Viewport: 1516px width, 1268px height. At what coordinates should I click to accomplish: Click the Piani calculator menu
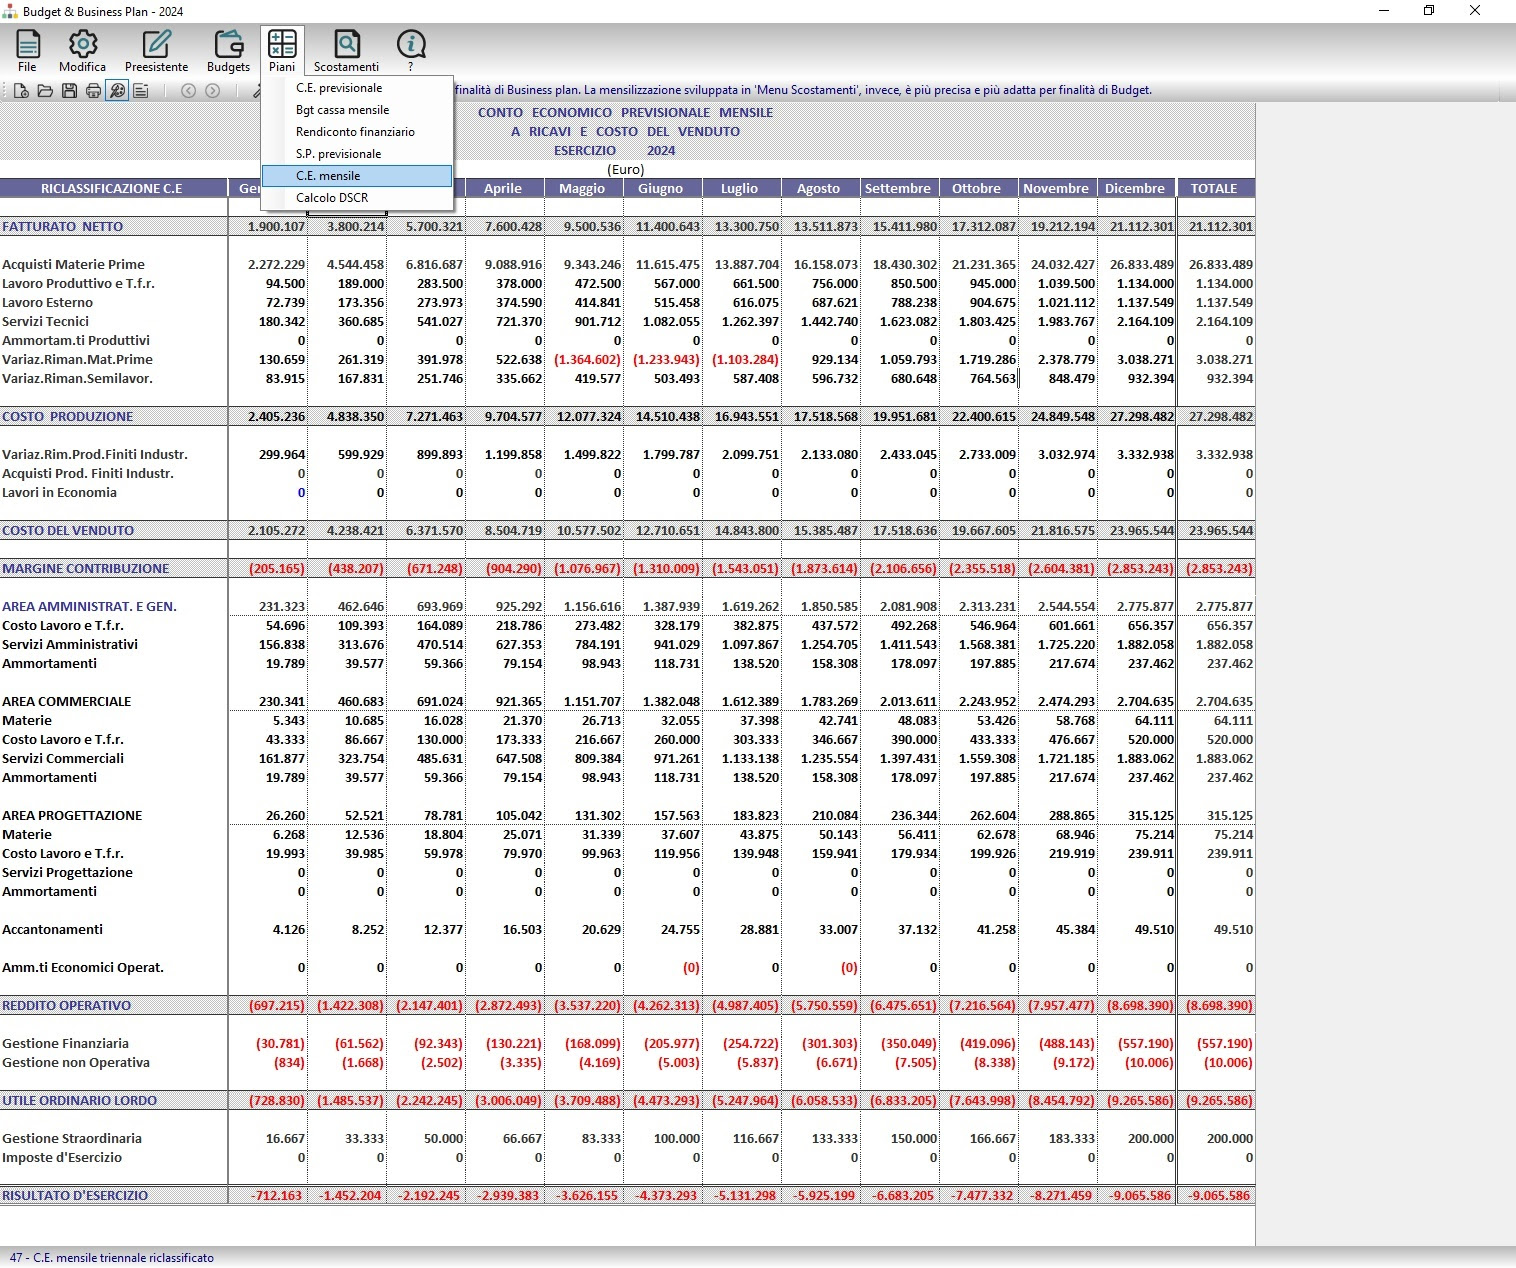click(282, 51)
